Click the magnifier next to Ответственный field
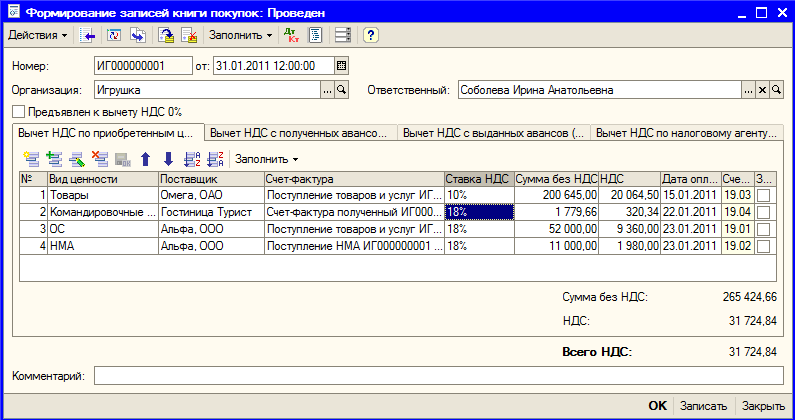This screenshot has width=795, height=420. (x=776, y=90)
